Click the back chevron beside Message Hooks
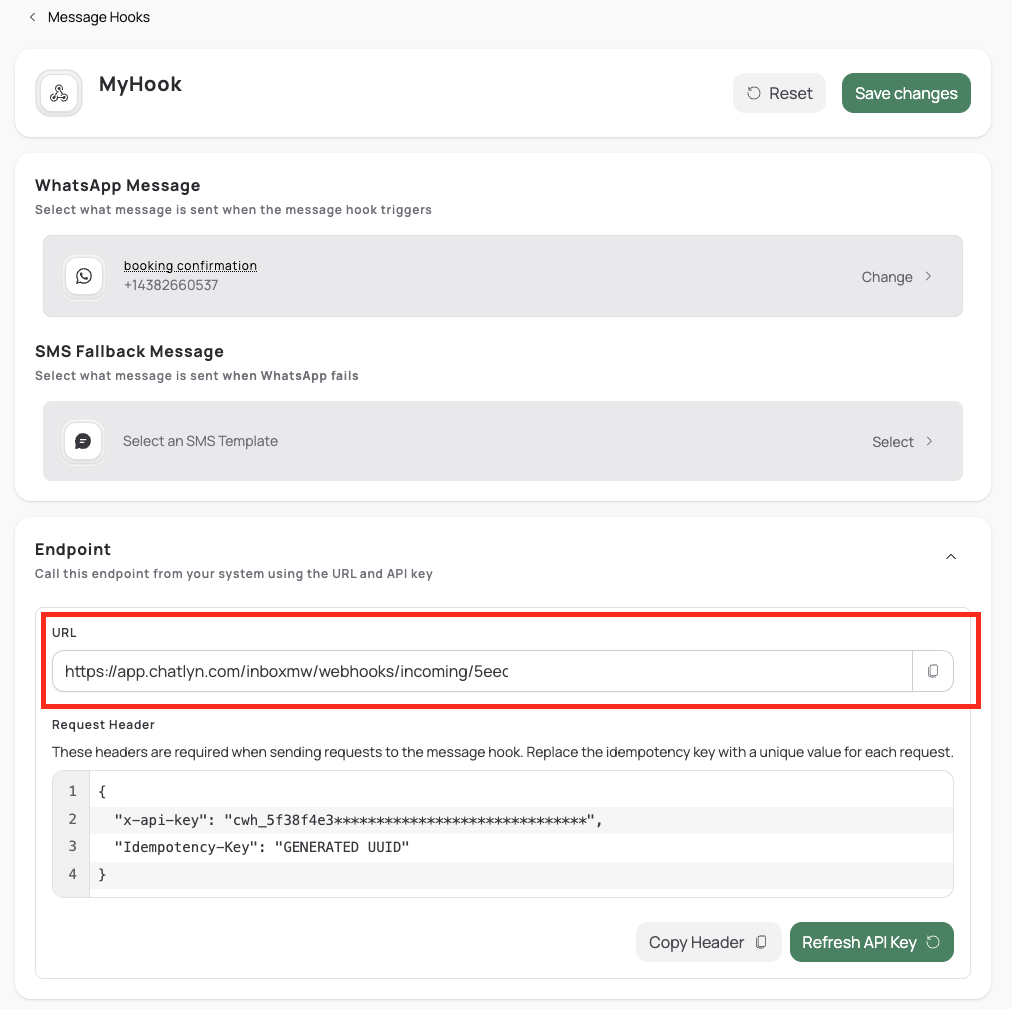 click(x=32, y=17)
